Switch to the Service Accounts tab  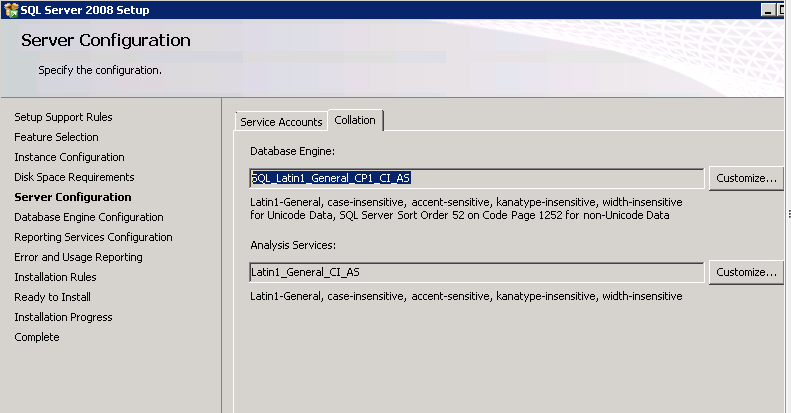pyautogui.click(x=281, y=122)
